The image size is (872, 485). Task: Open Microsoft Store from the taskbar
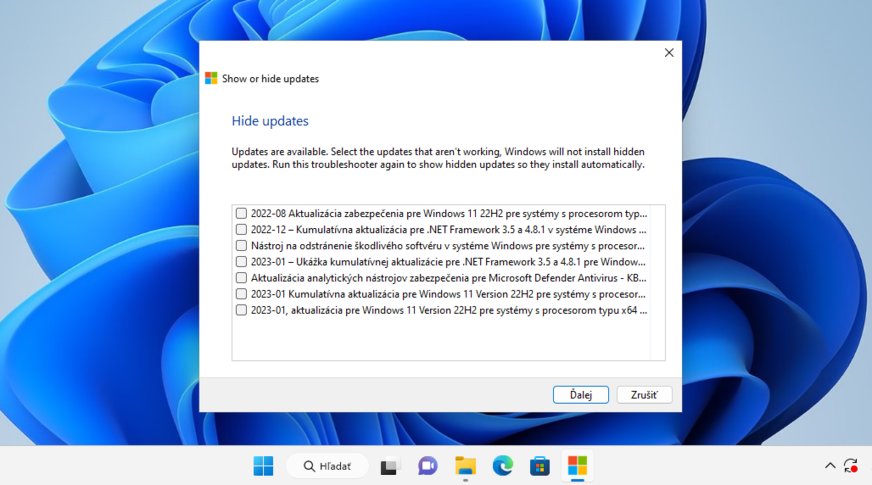(540, 466)
